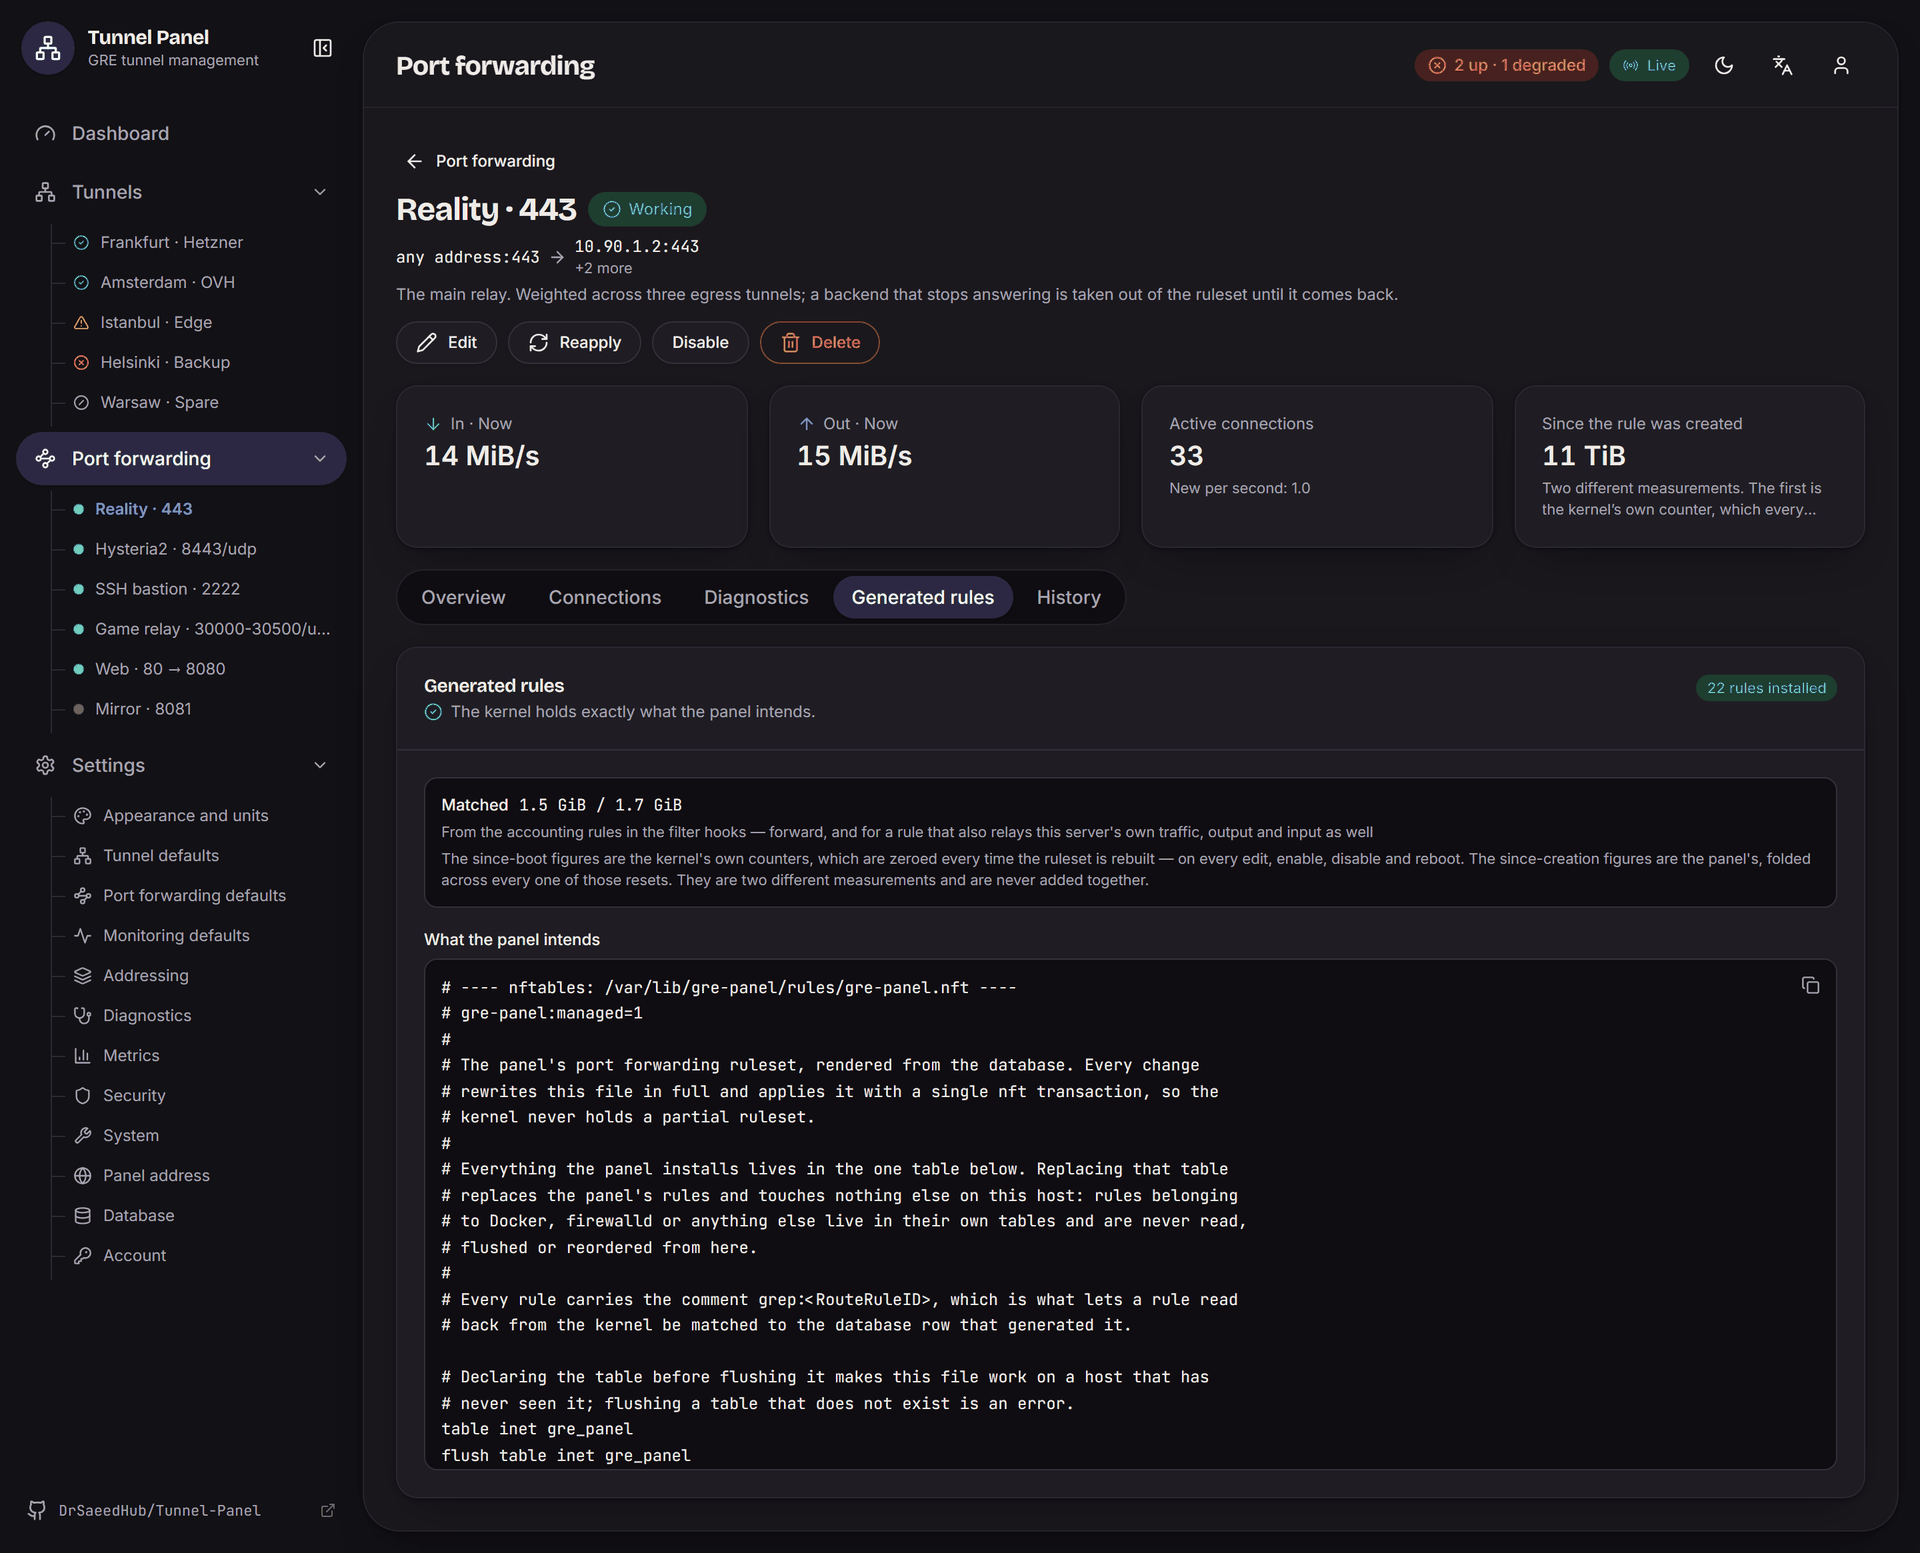1920x1553 pixels.
Task: Open Port forwarding defaults settings
Action: coord(194,895)
